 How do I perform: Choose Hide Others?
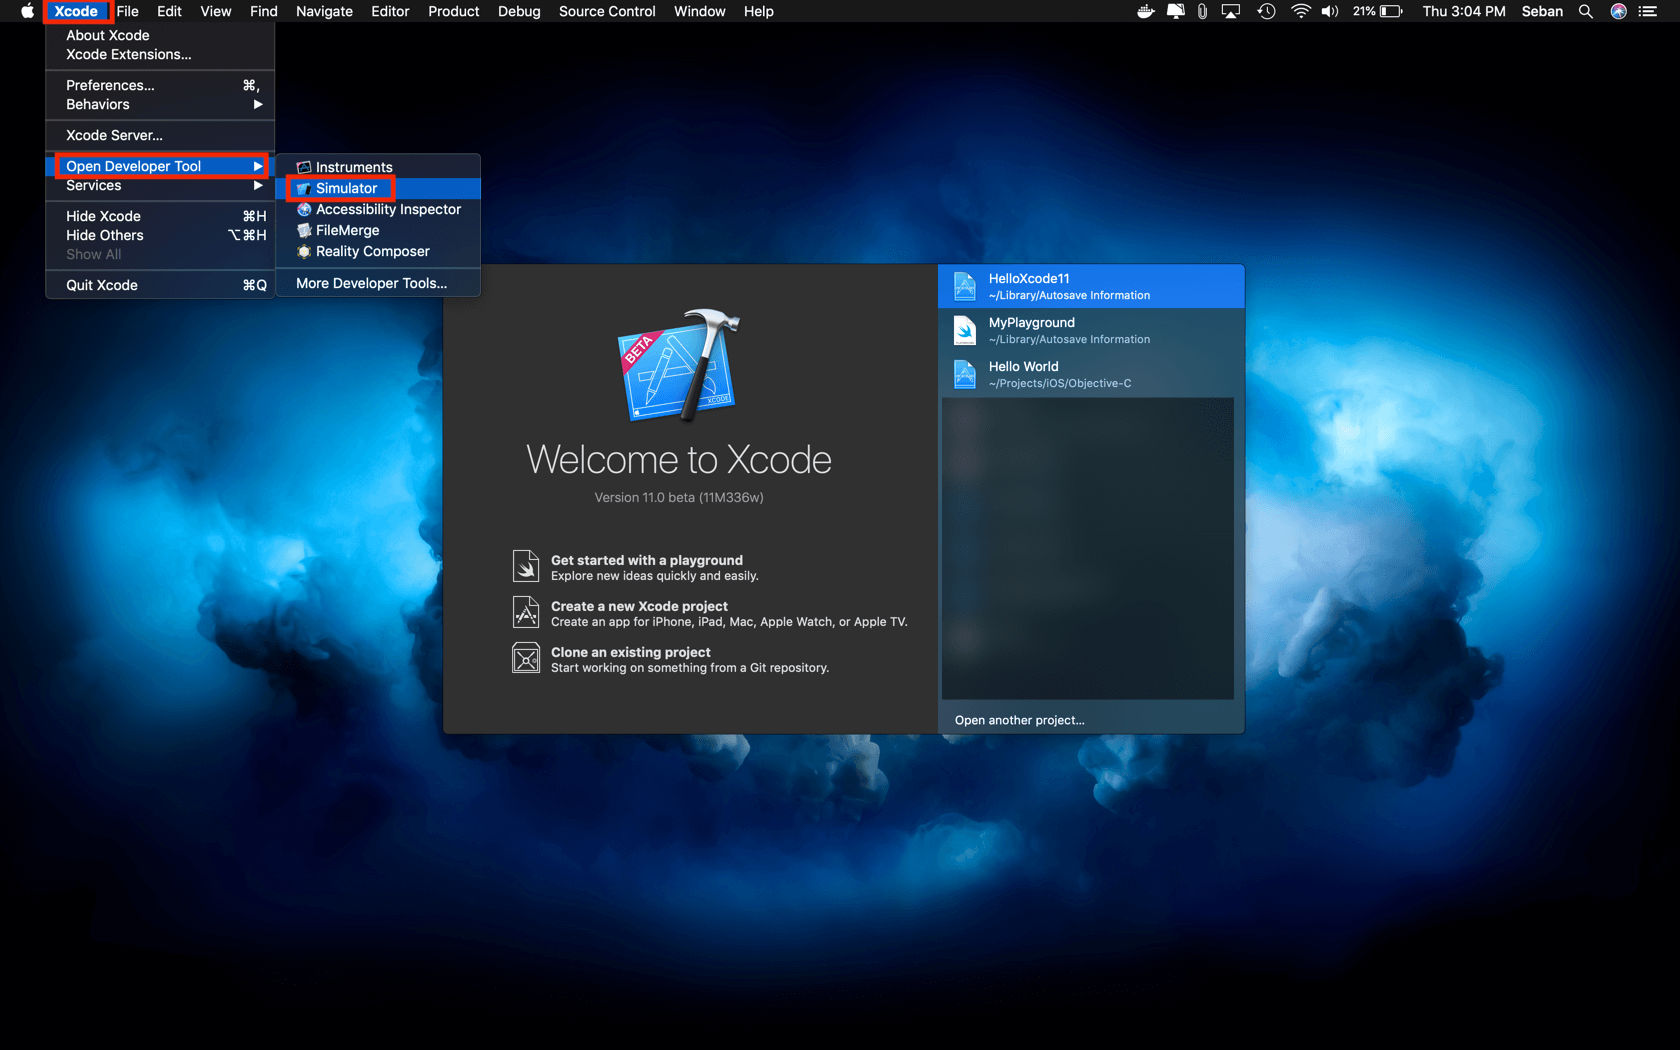(160, 235)
